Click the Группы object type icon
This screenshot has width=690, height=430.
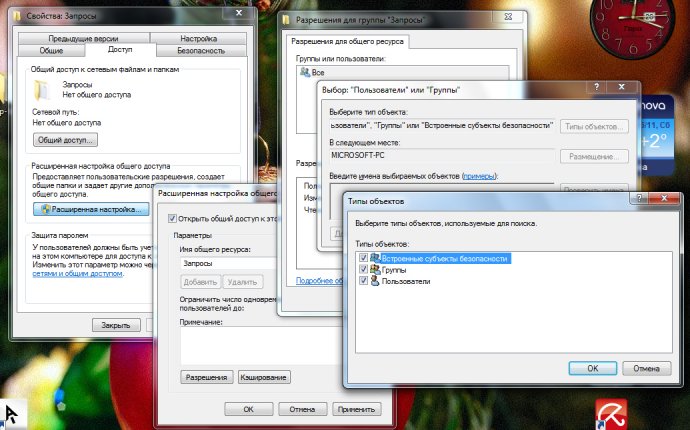(x=375, y=269)
